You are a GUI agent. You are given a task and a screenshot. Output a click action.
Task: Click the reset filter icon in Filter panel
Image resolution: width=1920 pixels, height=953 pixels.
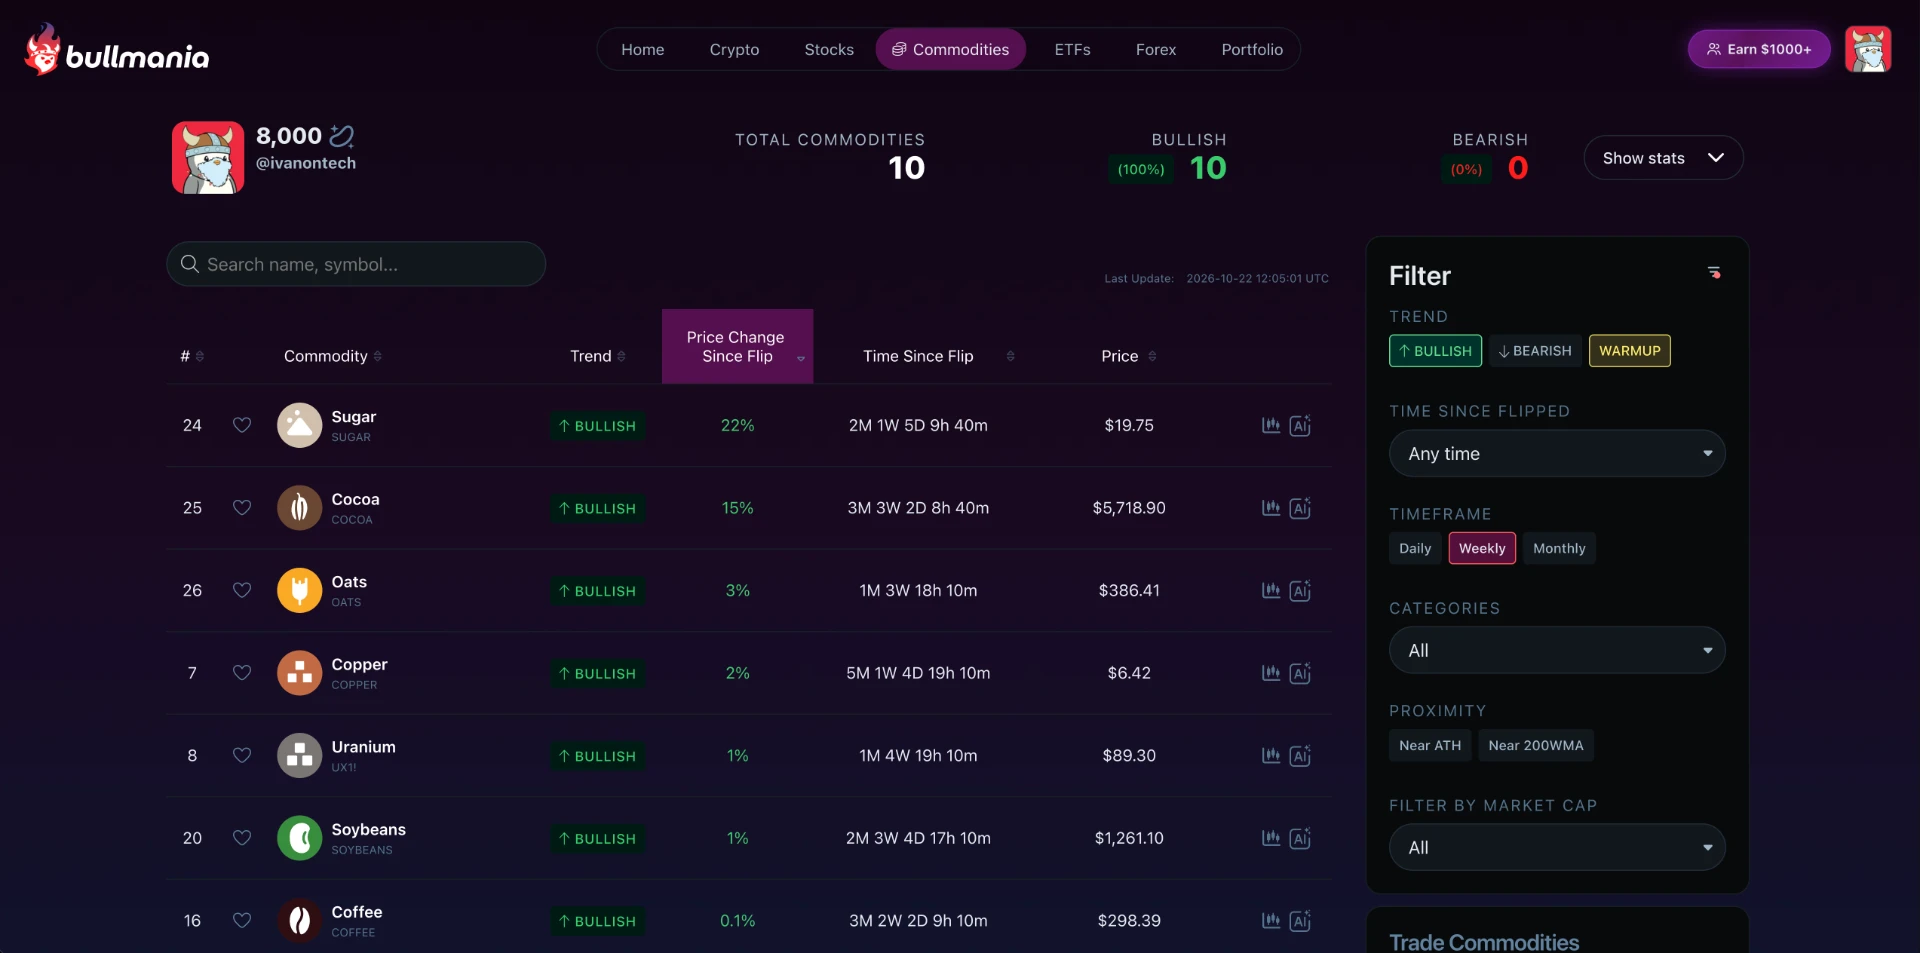pos(1714,272)
